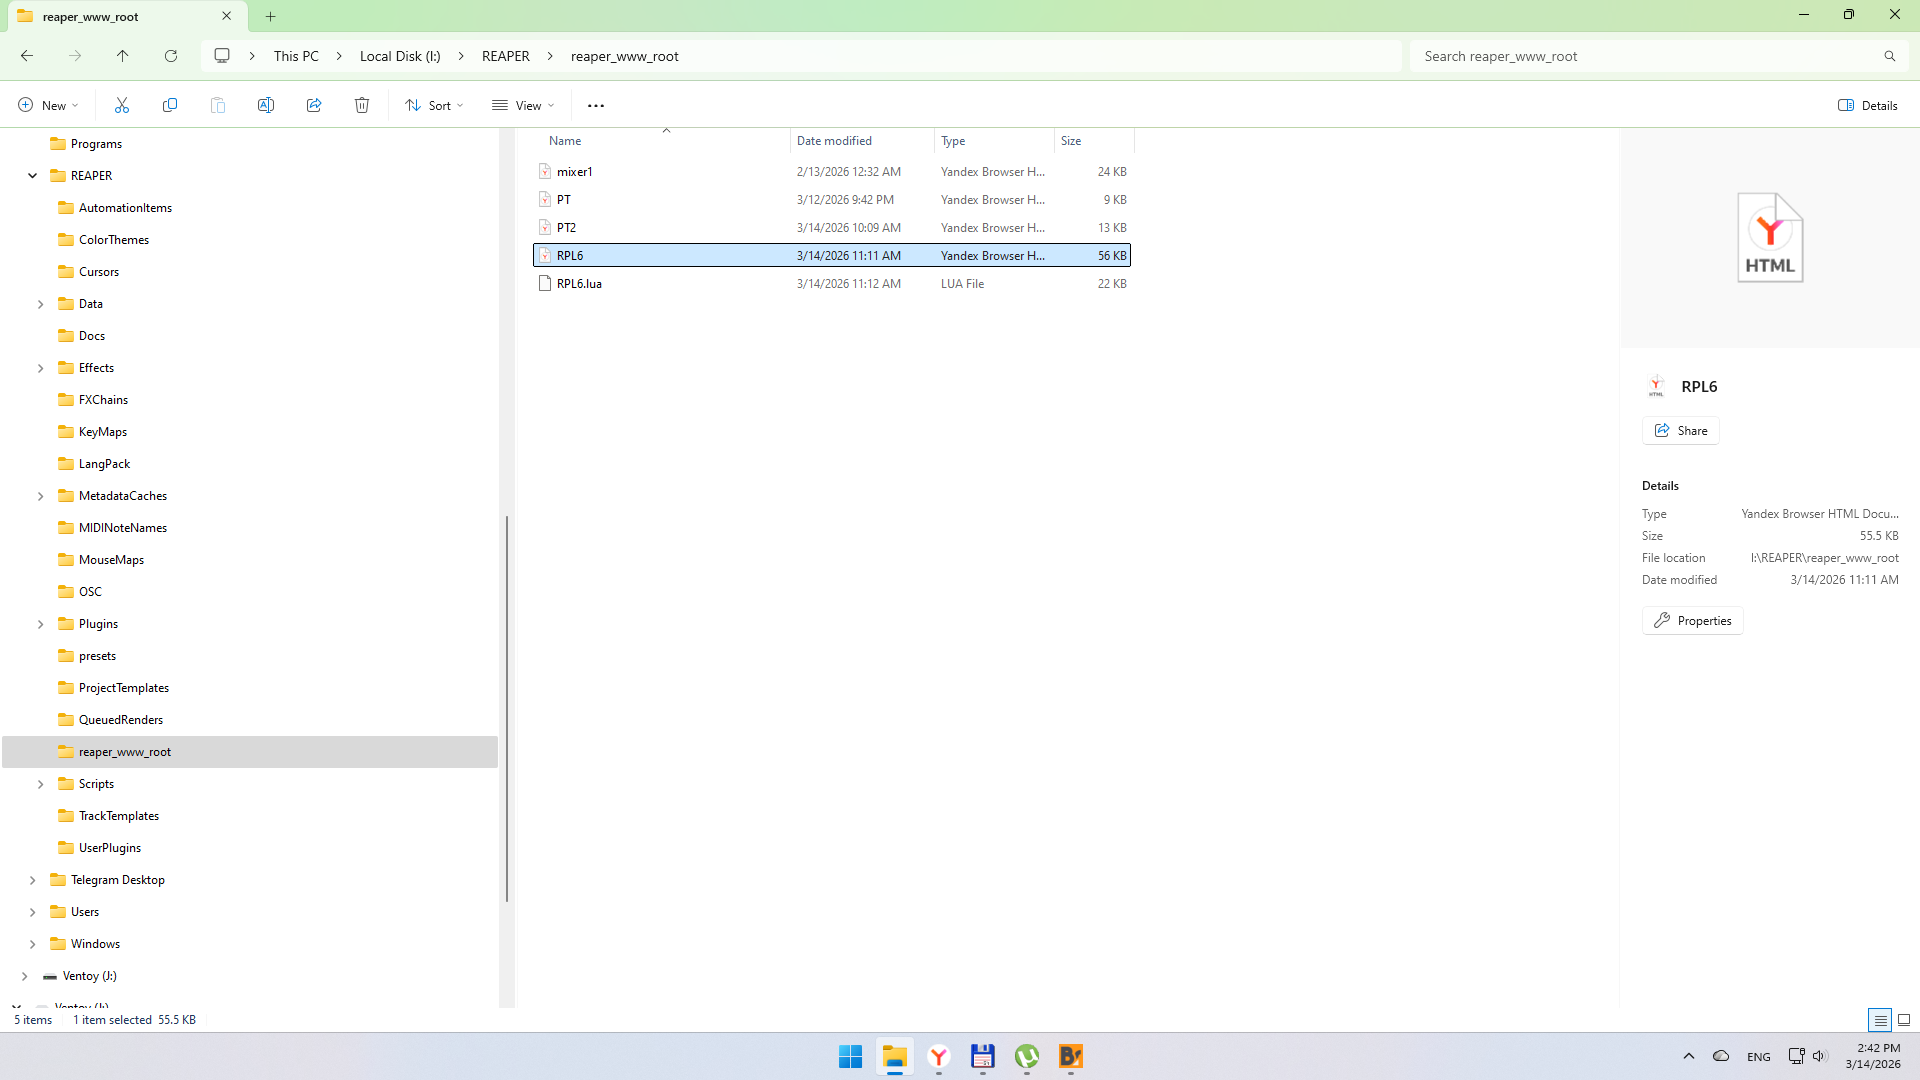Switch to details list view in status bar
Viewport: 1920px width, 1080px height.
pos(1880,1020)
